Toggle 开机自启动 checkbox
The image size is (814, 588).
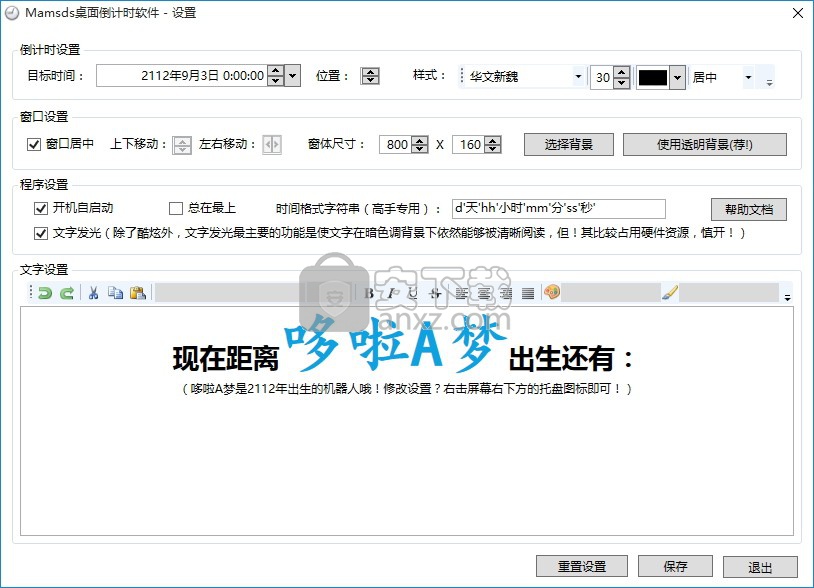click(x=40, y=209)
